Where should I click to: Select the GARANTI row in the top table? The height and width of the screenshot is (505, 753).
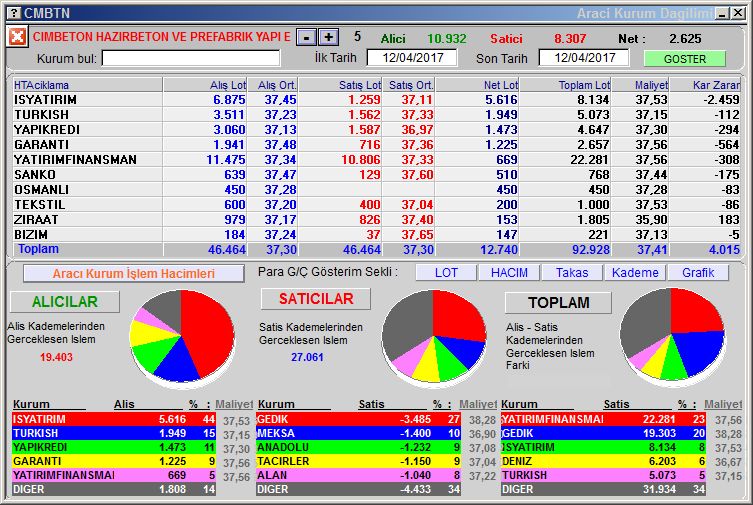(x=376, y=144)
